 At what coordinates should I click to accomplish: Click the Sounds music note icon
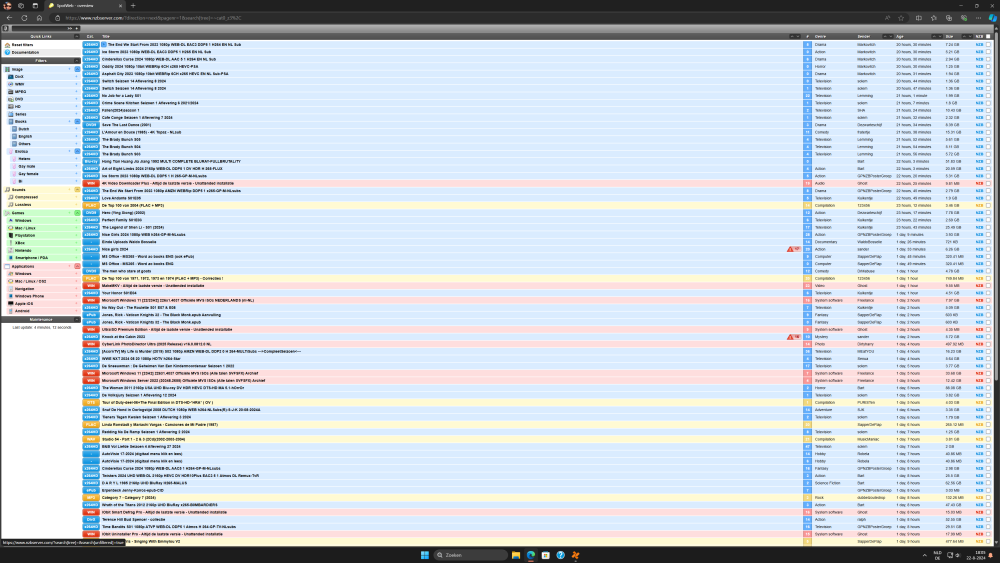coord(8,189)
